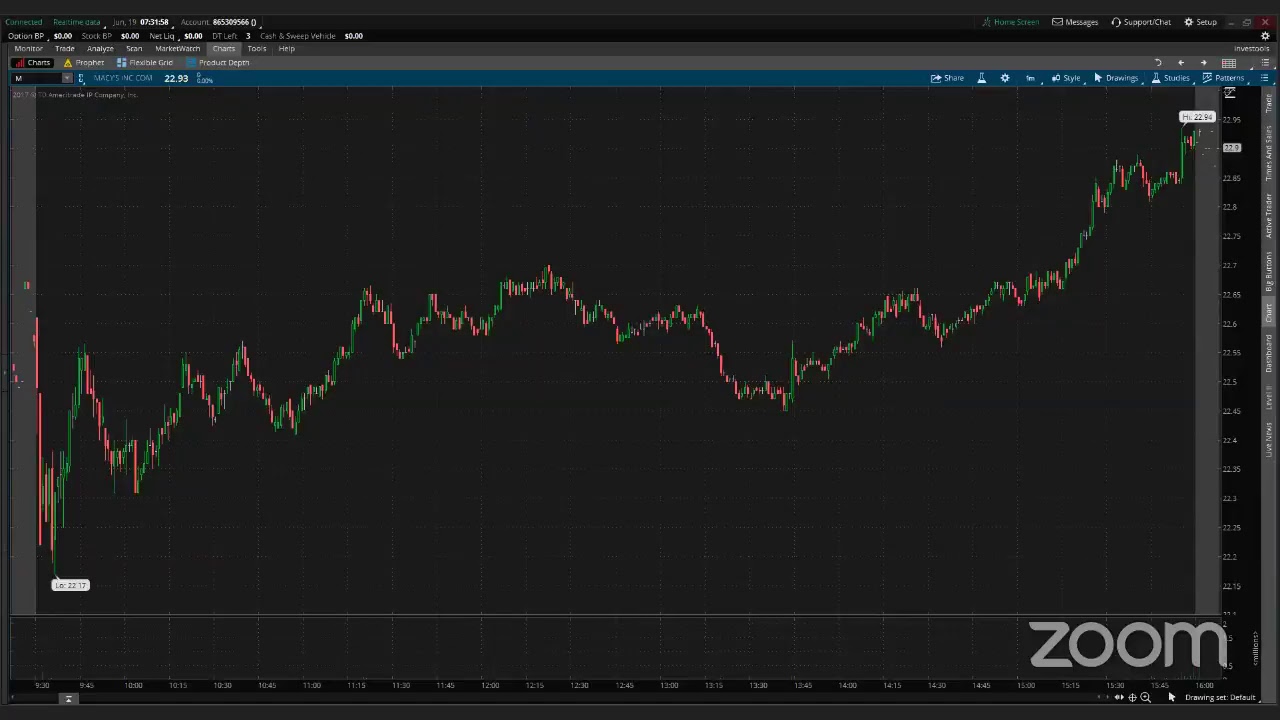Open the chart grid layout icon
Image resolution: width=1280 pixels, height=720 pixels.
(1229, 63)
